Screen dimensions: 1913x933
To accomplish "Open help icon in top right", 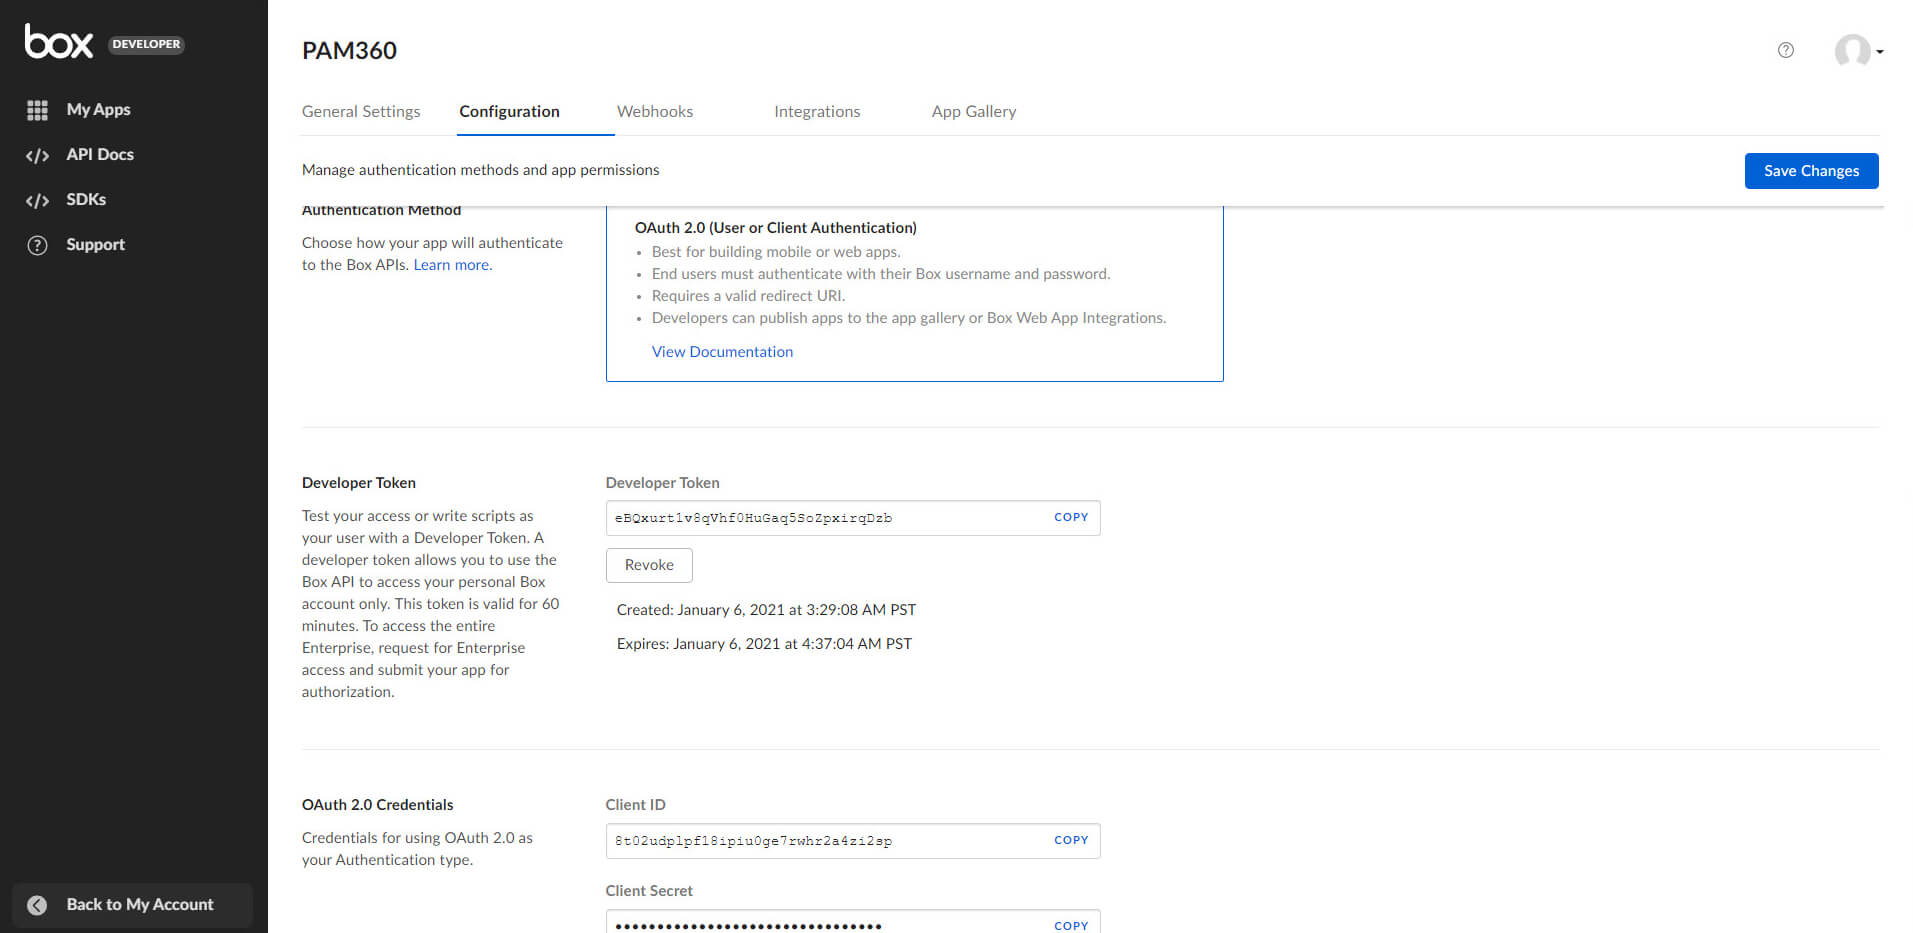I will click(1785, 50).
